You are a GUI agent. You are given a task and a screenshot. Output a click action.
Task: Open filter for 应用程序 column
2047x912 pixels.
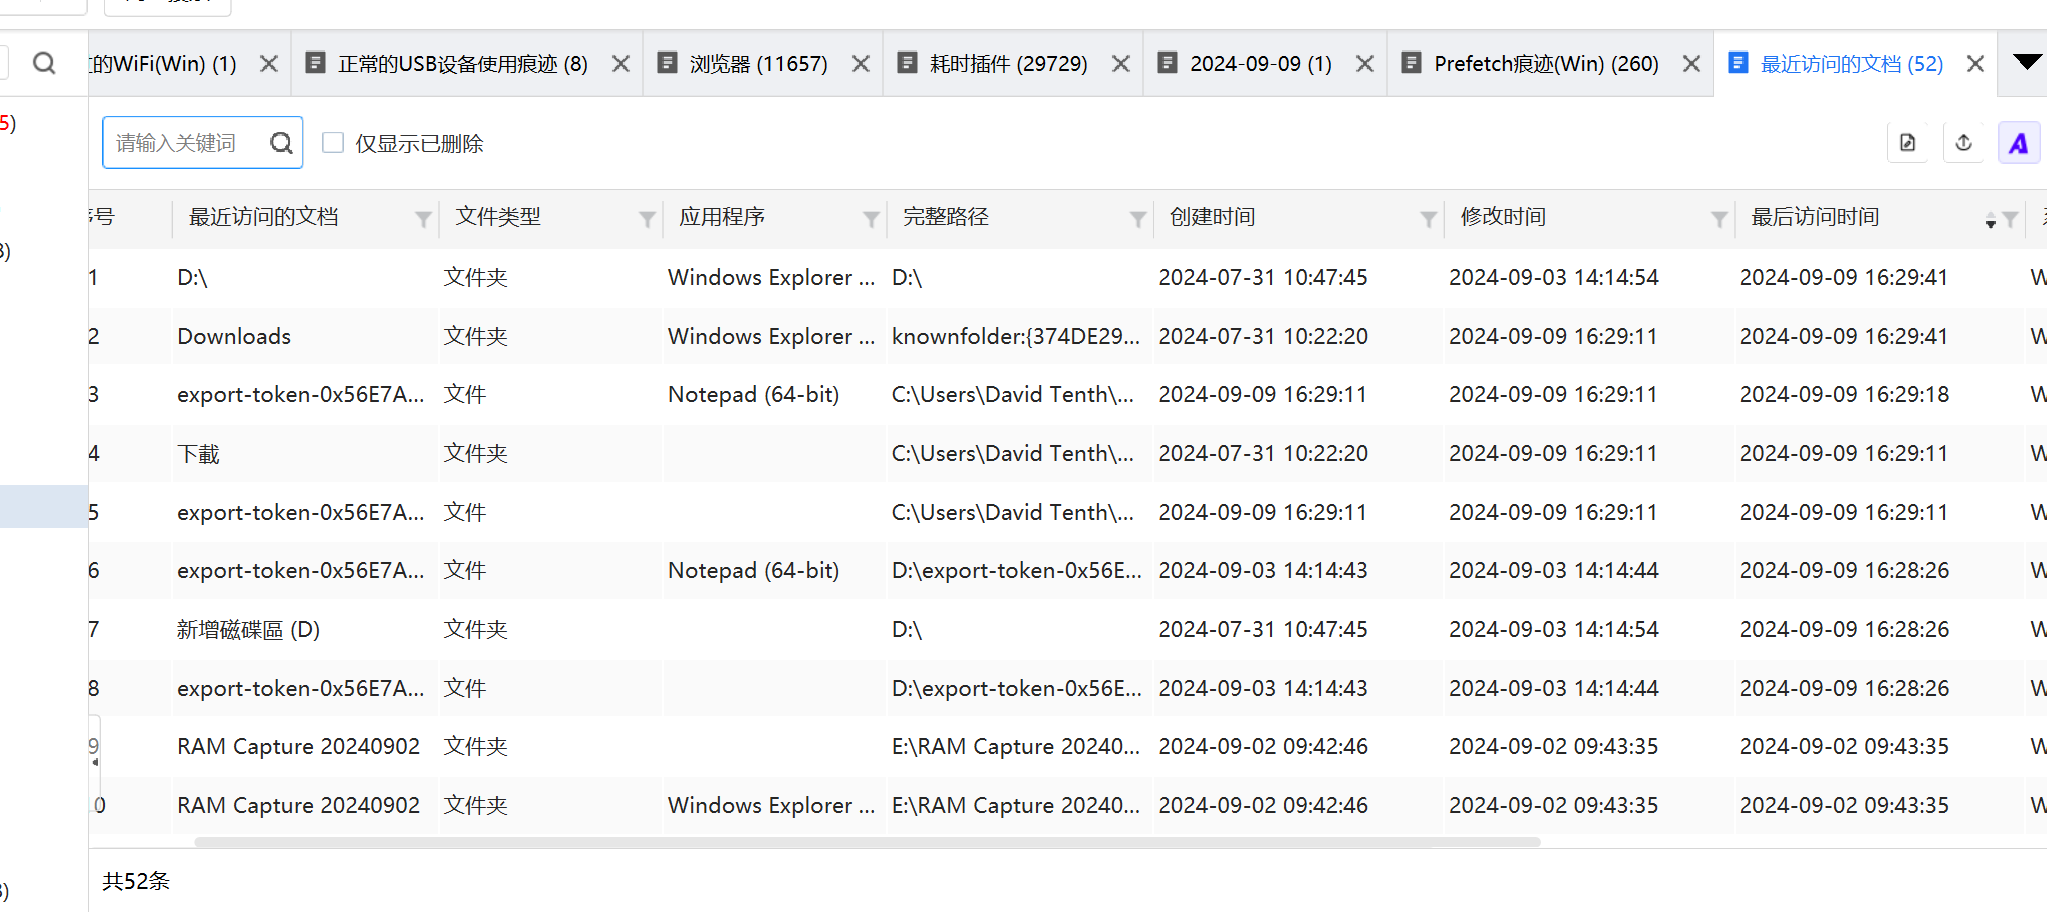click(872, 219)
